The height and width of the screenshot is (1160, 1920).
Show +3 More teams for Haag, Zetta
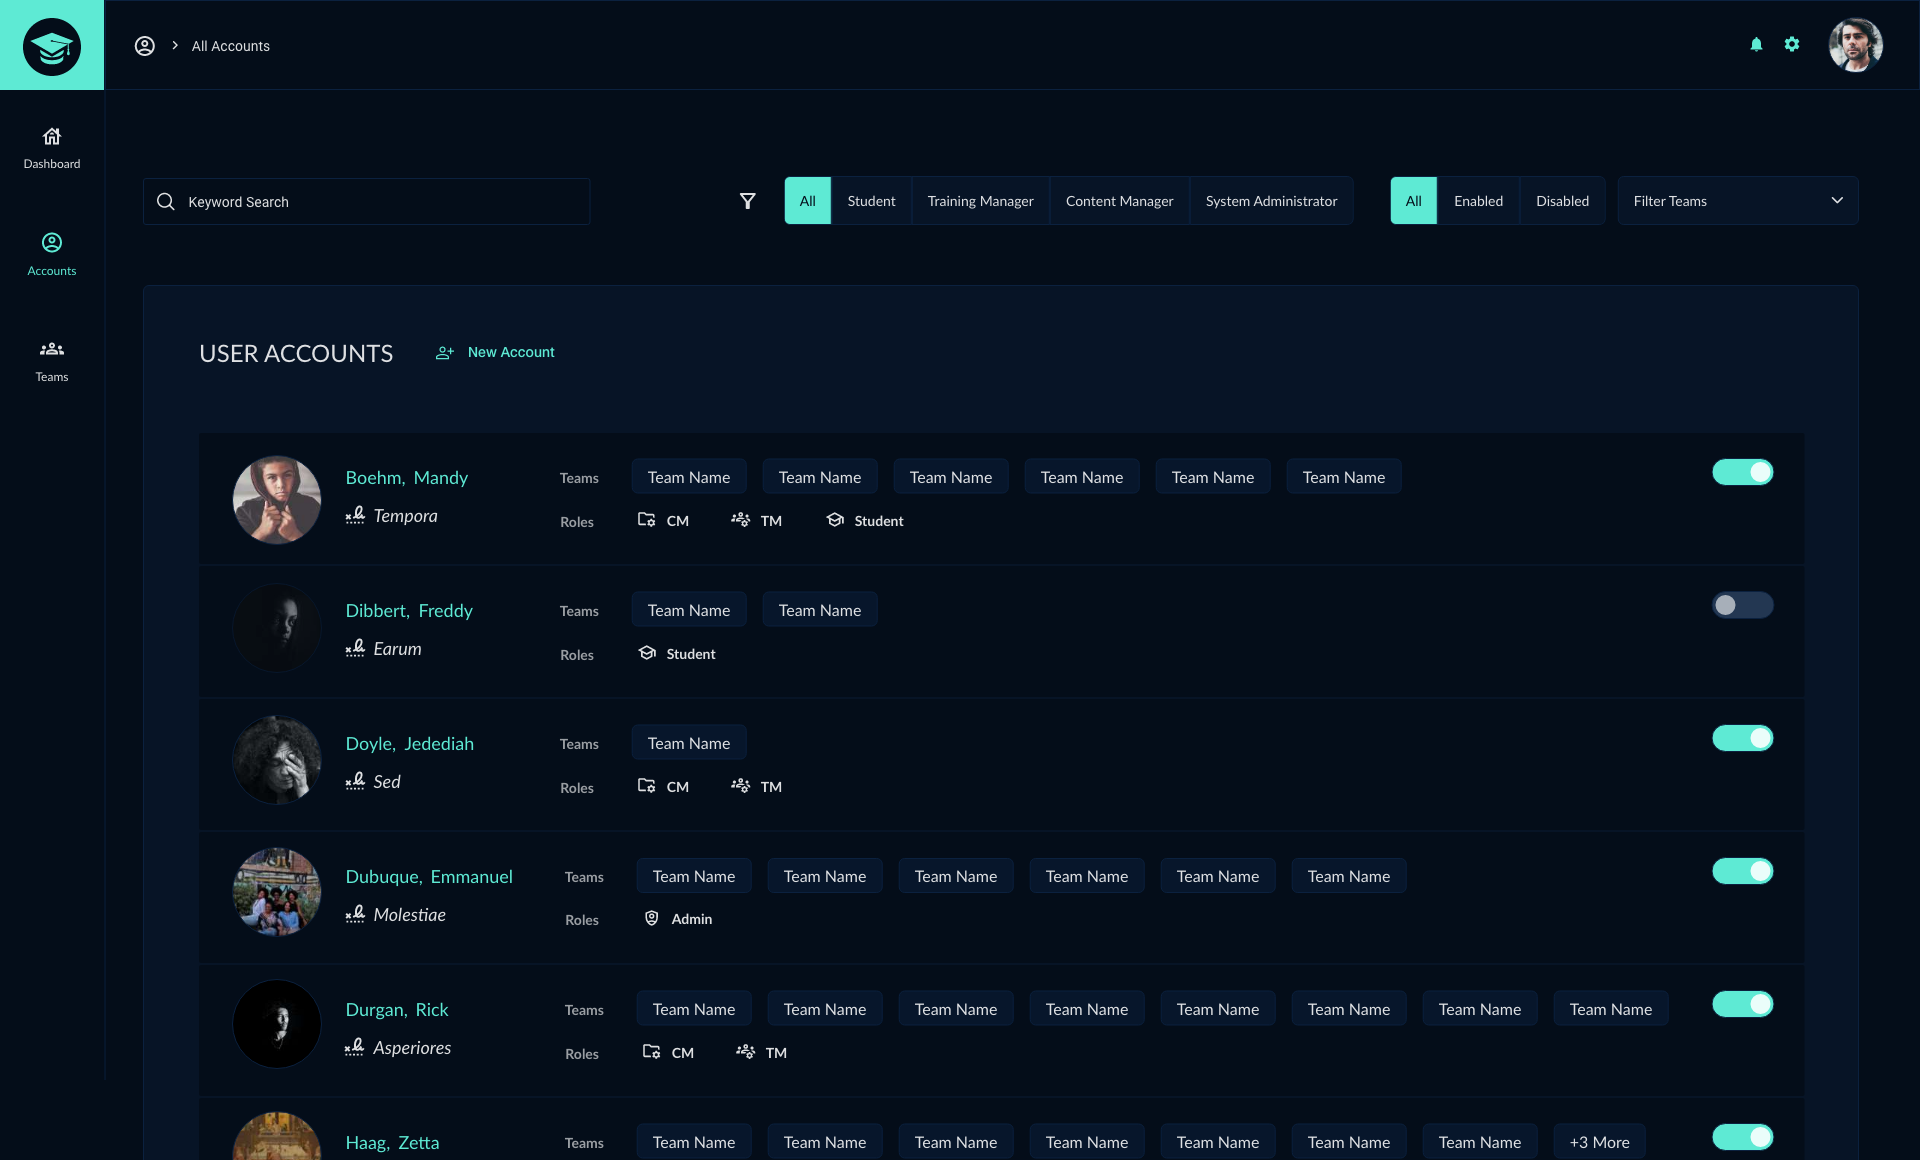[1599, 1142]
